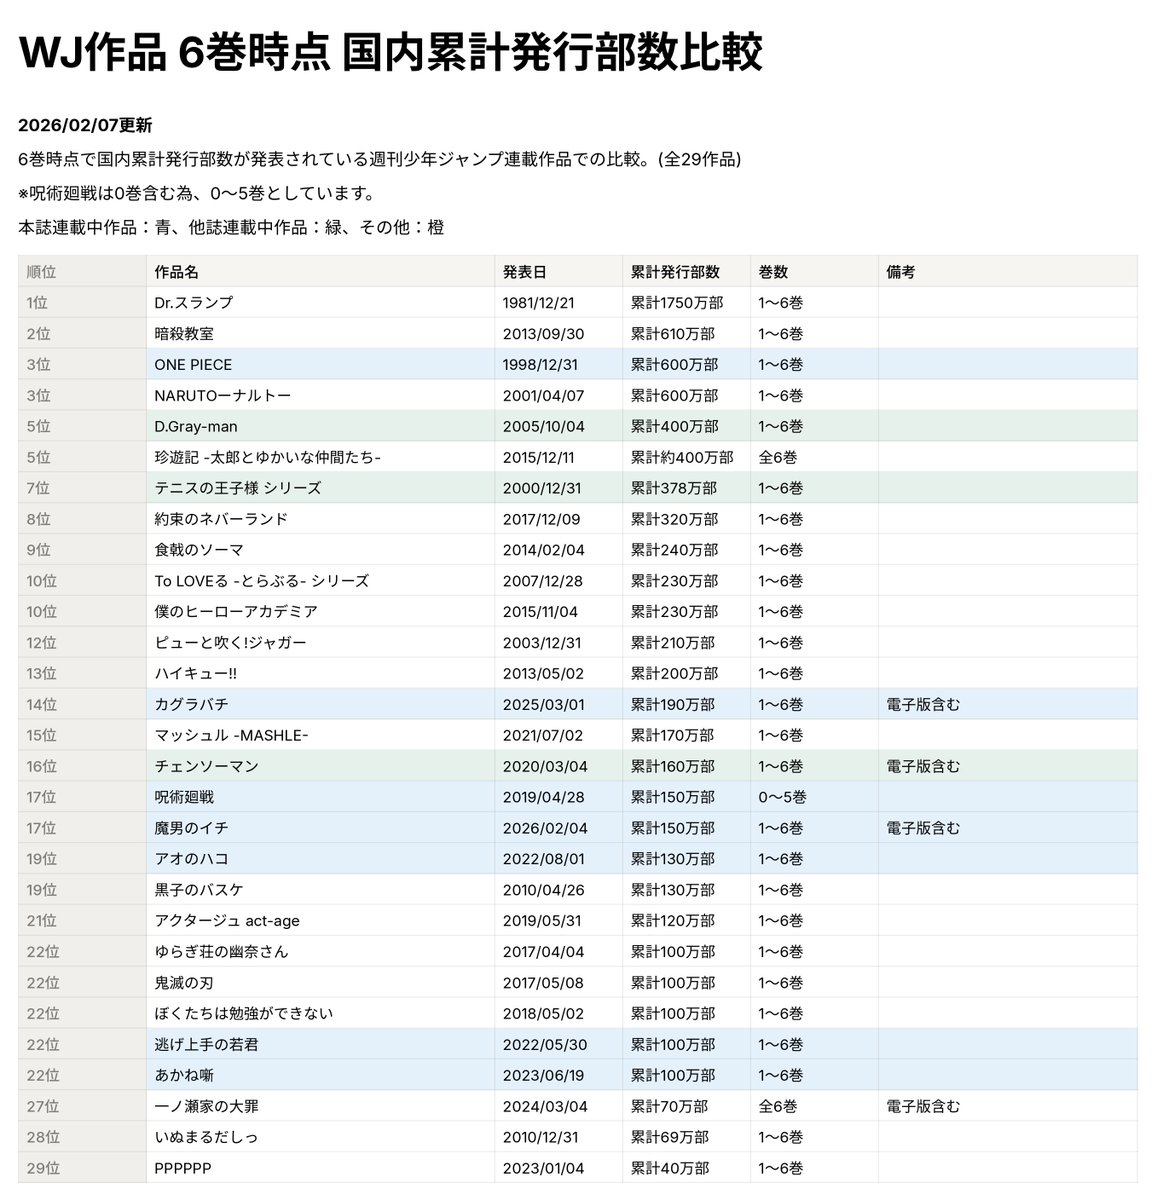Click the 累計70万部 circulation value

click(x=669, y=1107)
